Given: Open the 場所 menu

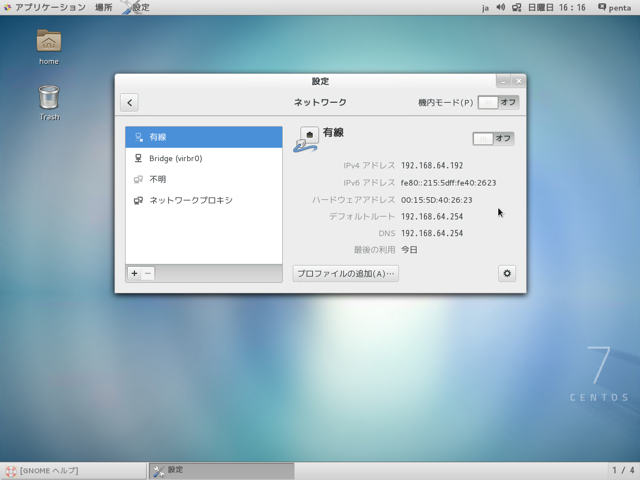Looking at the screenshot, I should [104, 7].
